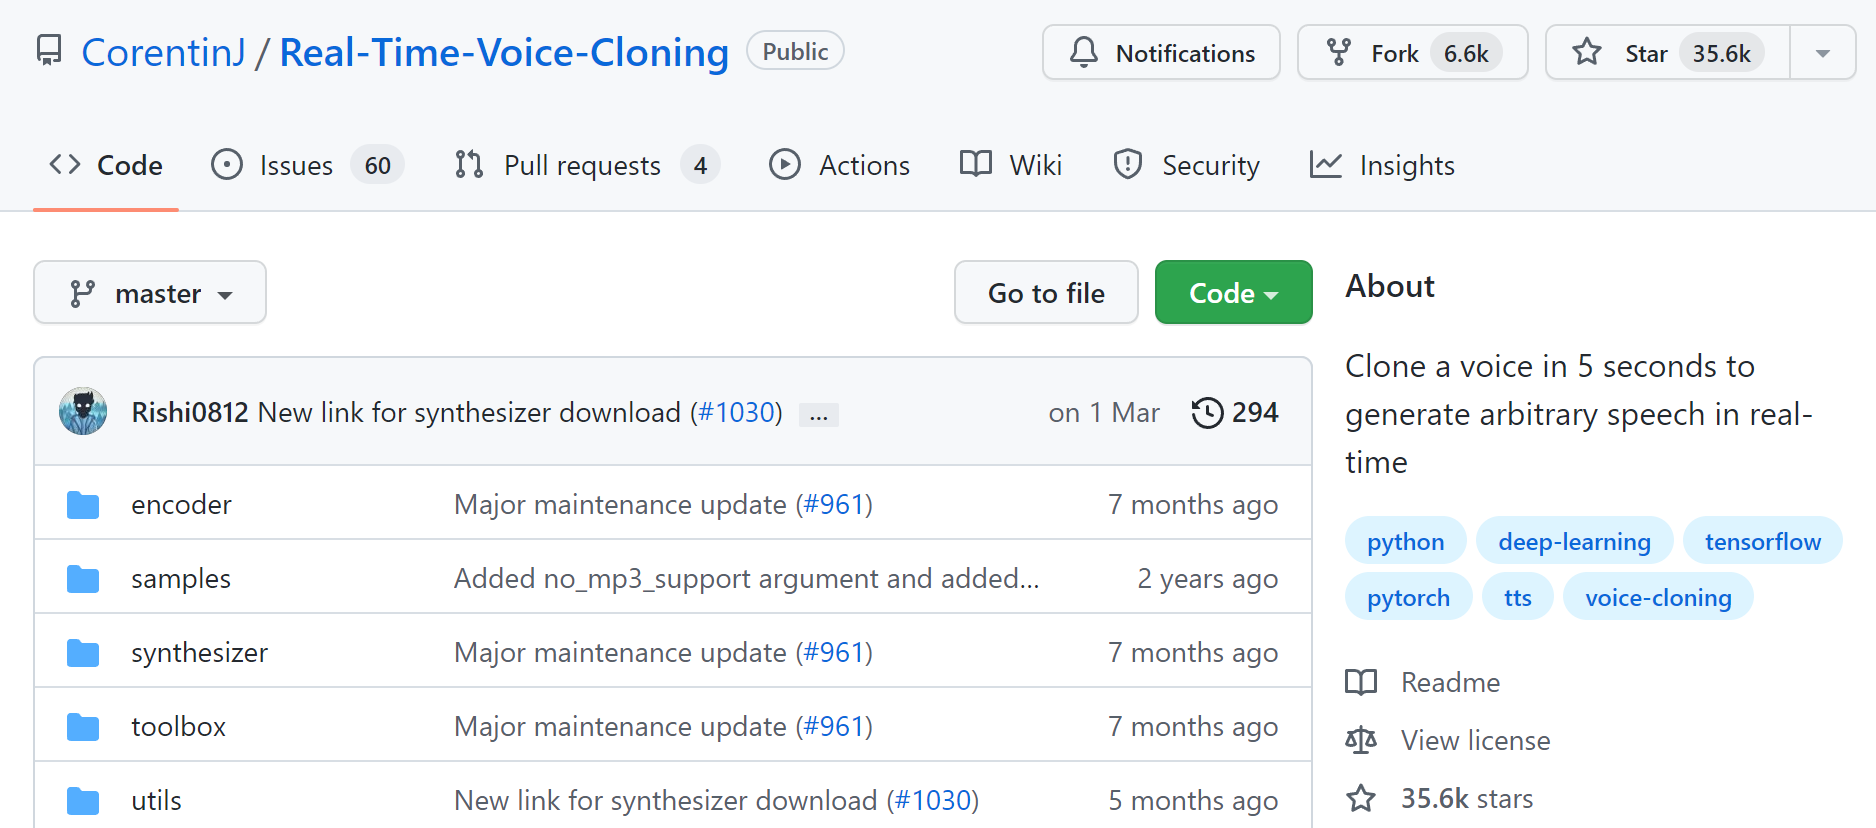Click the commit history clock icon
The width and height of the screenshot is (1876, 828).
click(x=1207, y=412)
